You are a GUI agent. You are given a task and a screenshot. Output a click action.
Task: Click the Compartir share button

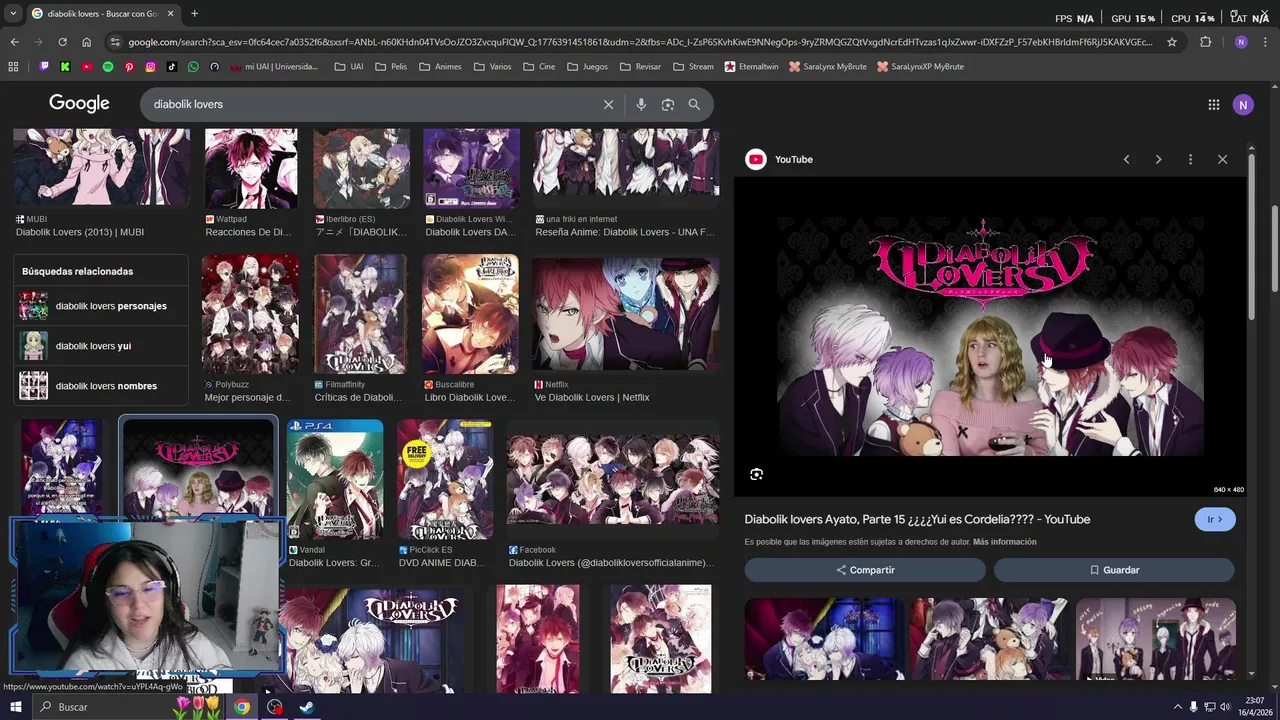[x=865, y=570]
